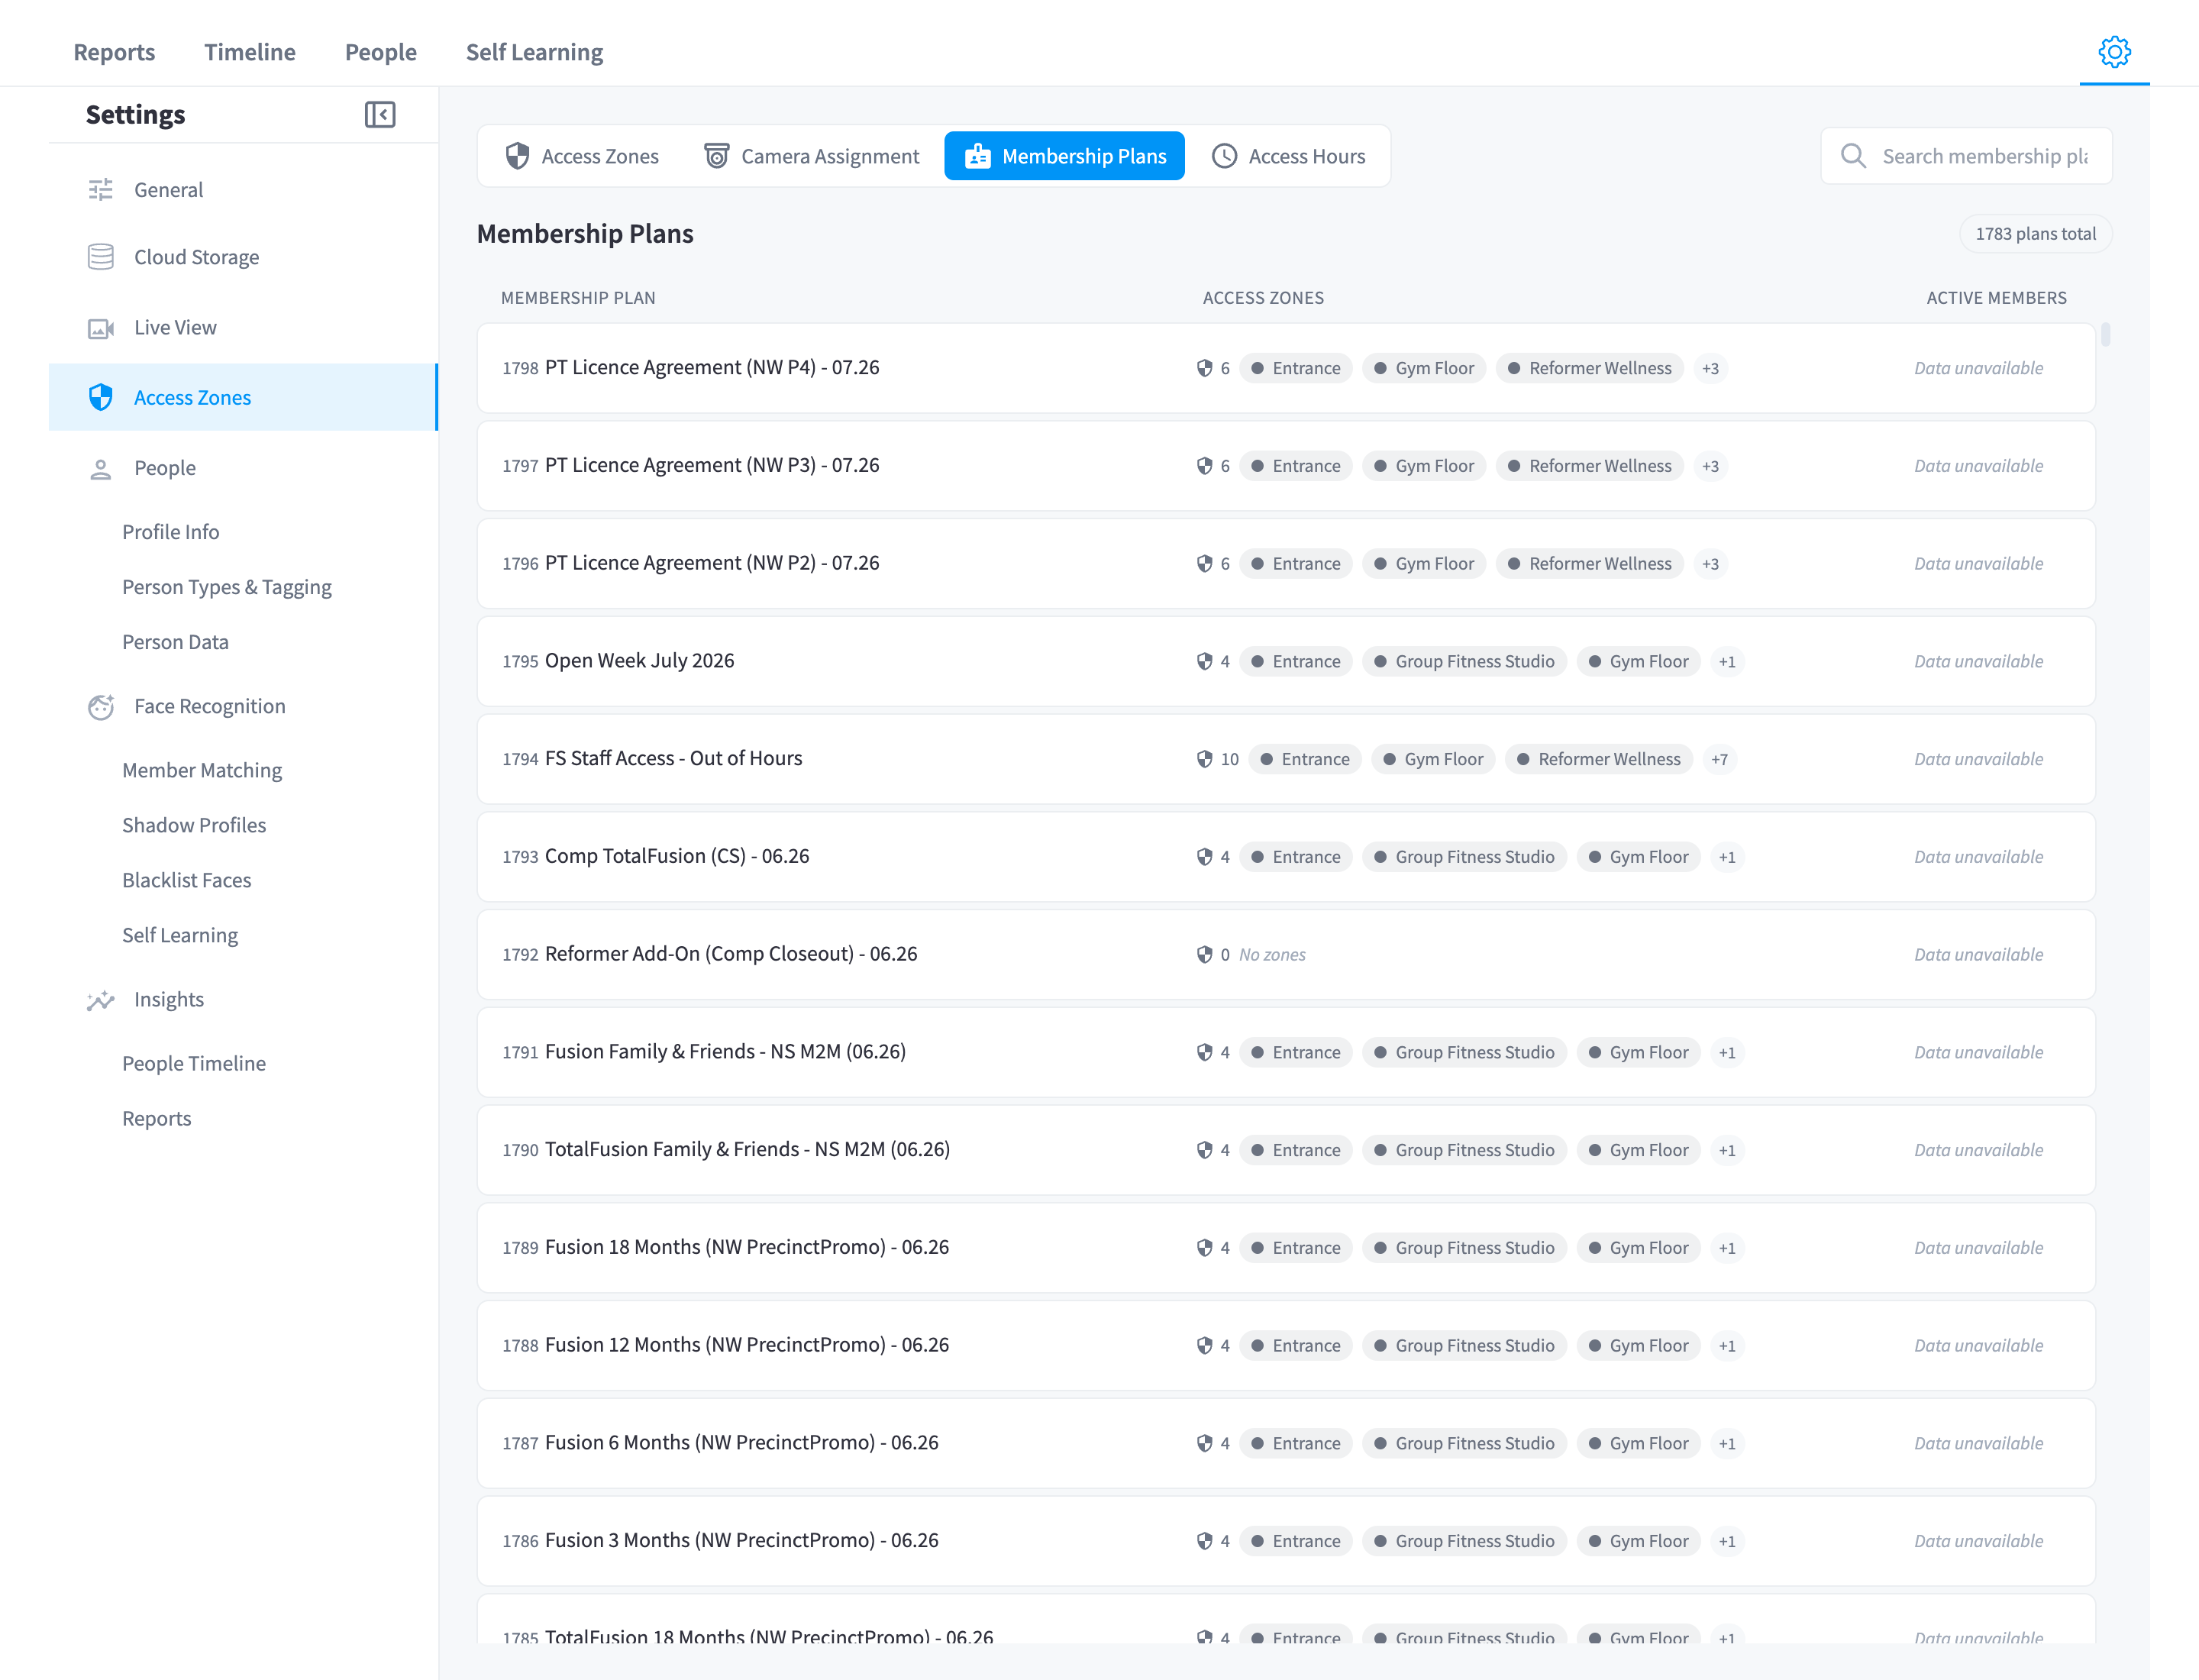Select the Membership Plans tab
Viewport: 2199px width, 1680px height.
tap(1064, 156)
